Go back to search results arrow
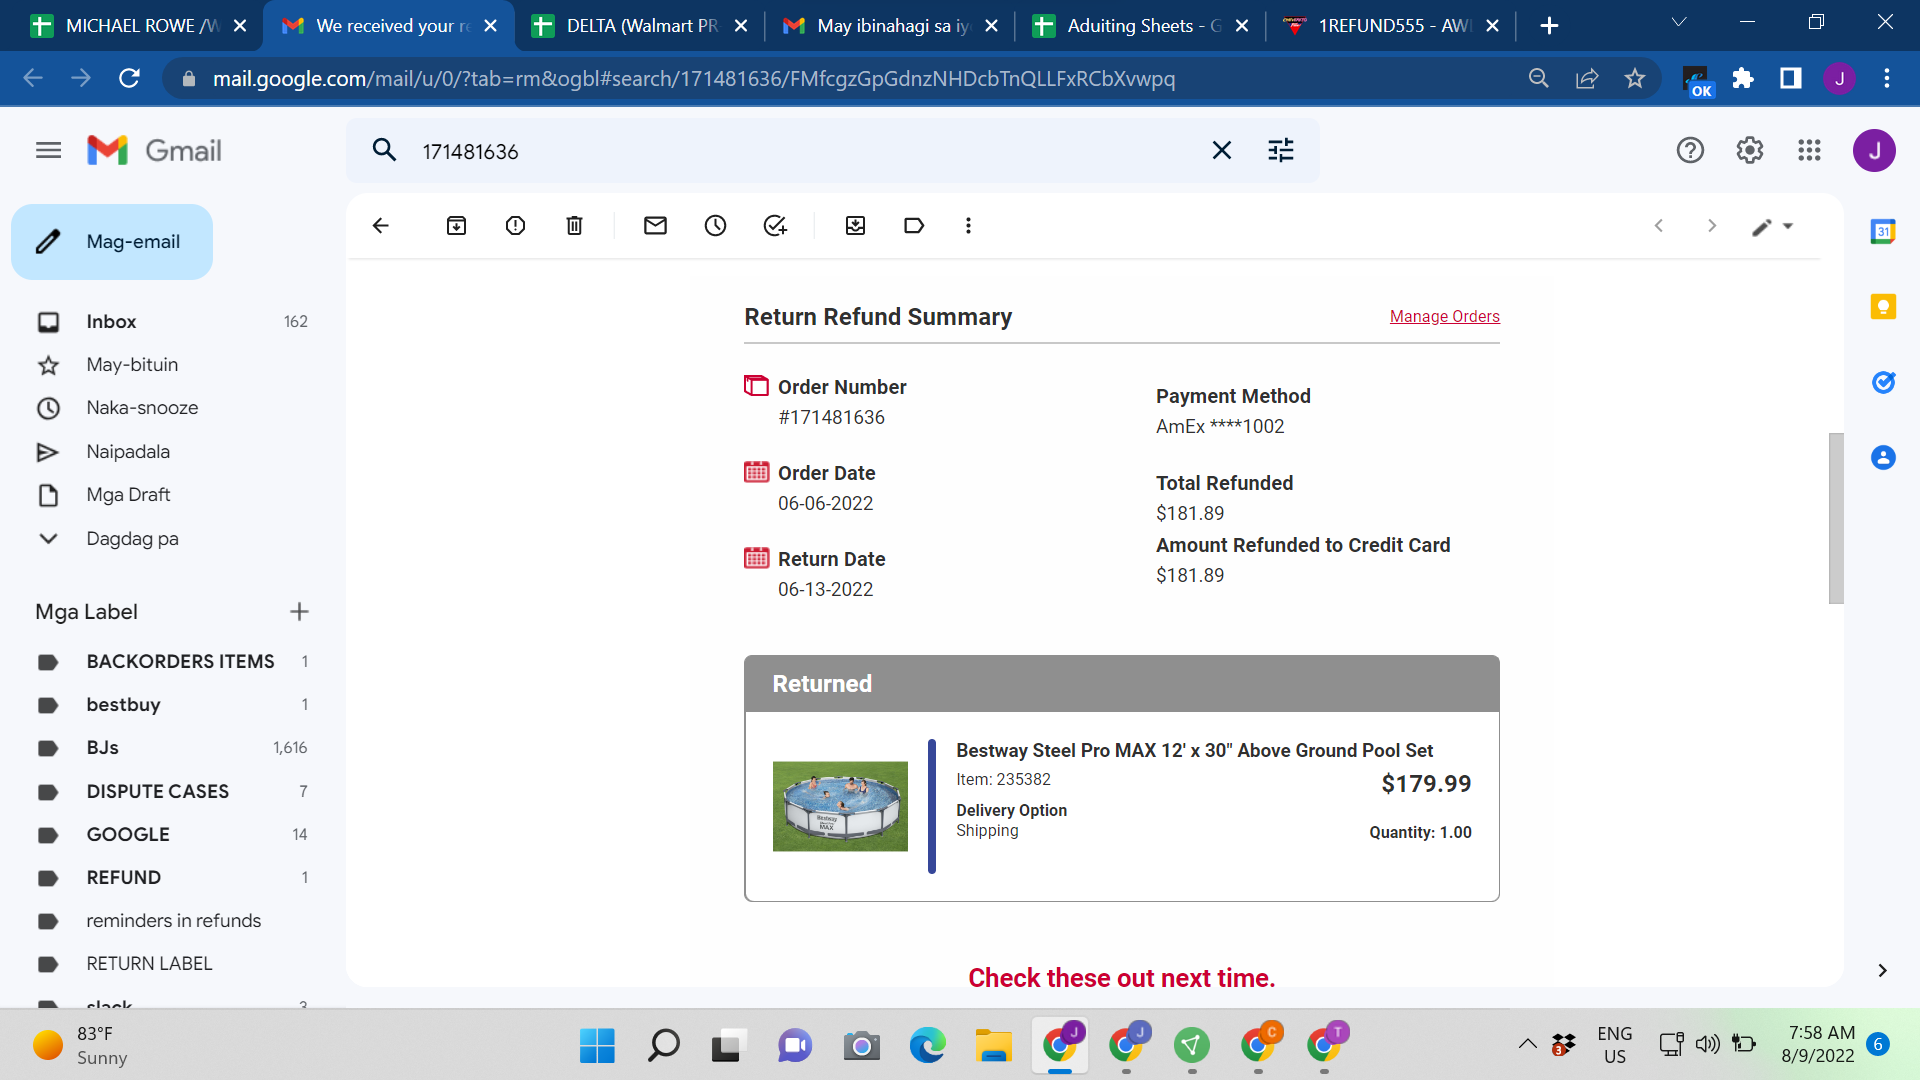This screenshot has width=1920, height=1080. tap(380, 226)
